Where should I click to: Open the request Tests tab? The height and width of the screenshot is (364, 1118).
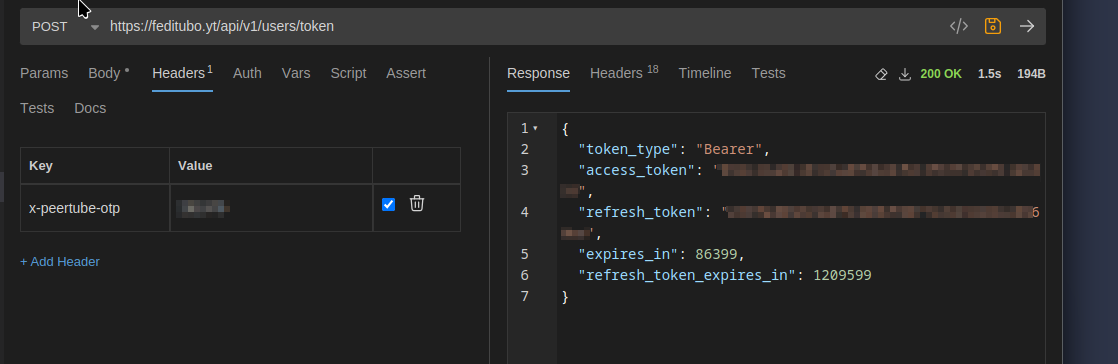point(37,108)
